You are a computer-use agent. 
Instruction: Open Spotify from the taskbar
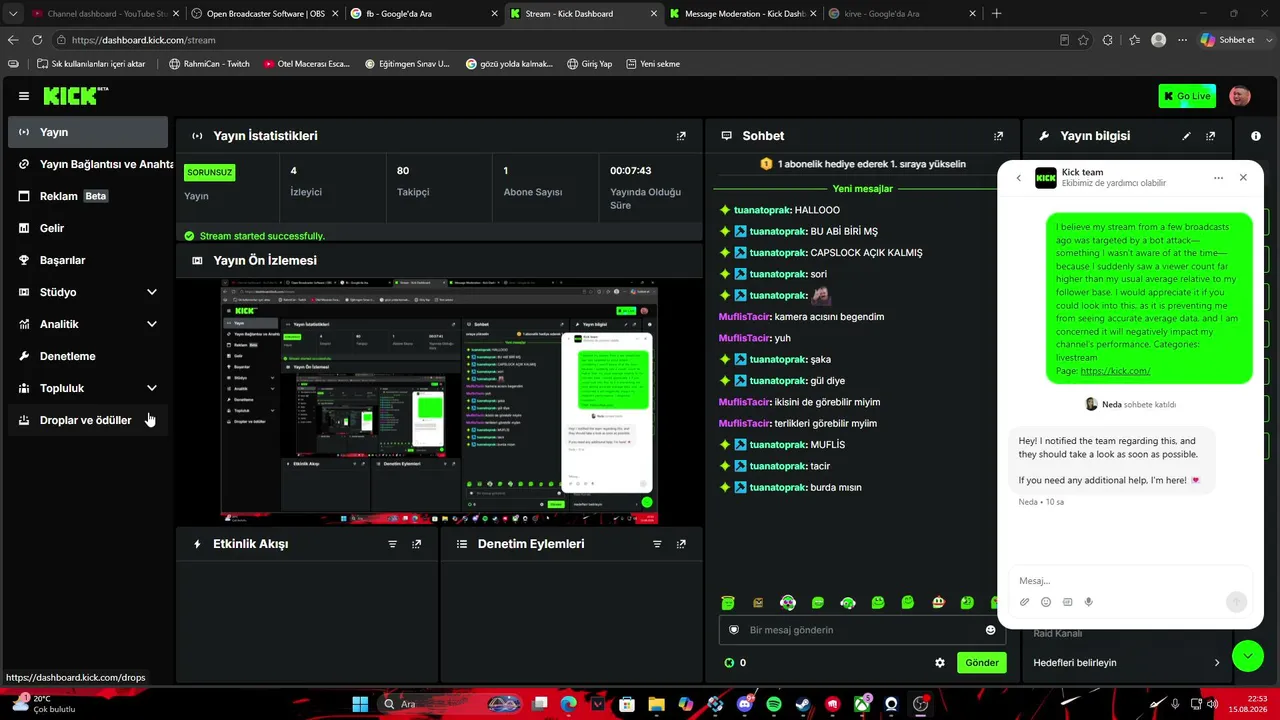click(773, 704)
